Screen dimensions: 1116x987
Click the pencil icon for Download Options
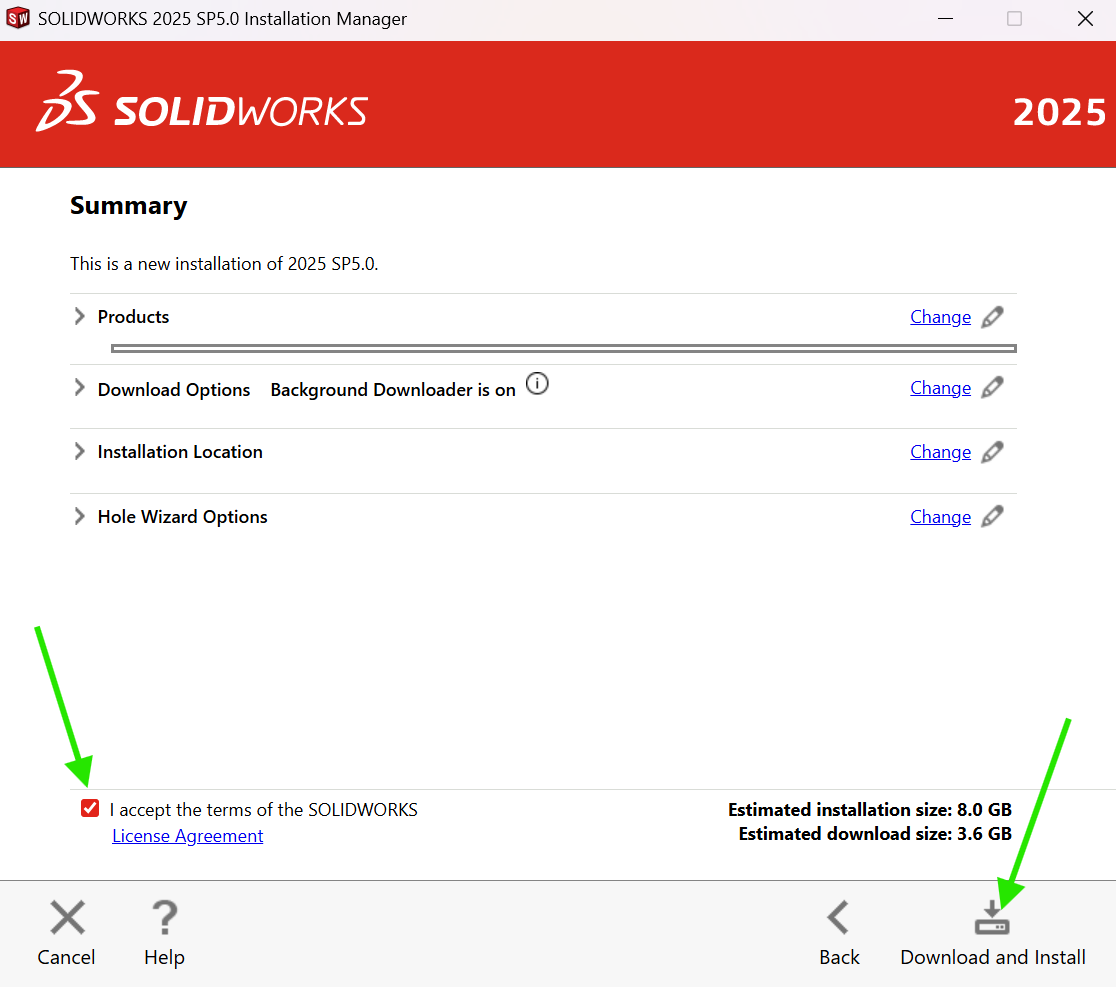click(992, 388)
